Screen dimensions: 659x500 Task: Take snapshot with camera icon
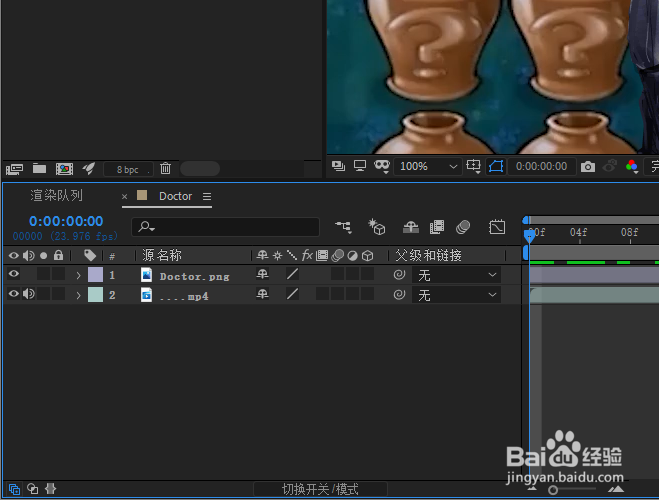pyautogui.click(x=588, y=167)
